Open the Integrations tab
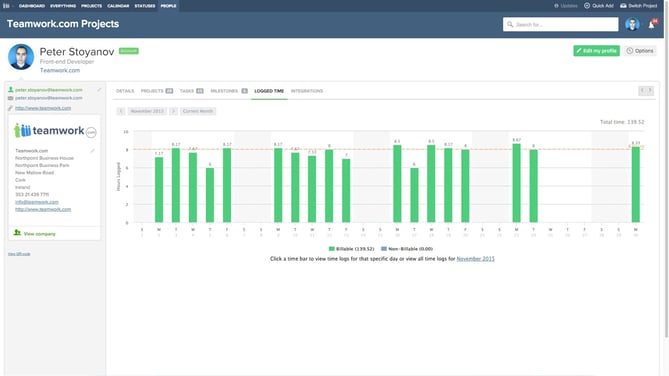Screen dimensions: 669x376 click(x=307, y=91)
